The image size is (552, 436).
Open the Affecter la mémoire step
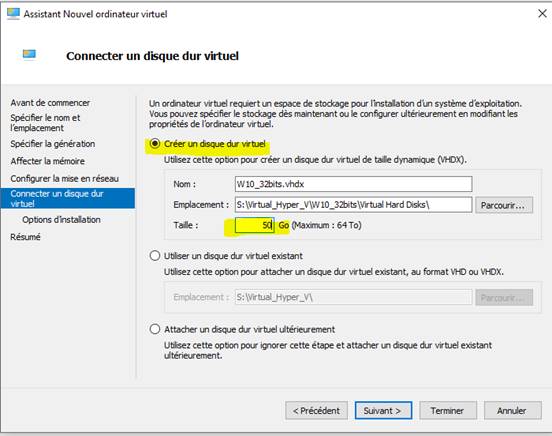point(48,161)
